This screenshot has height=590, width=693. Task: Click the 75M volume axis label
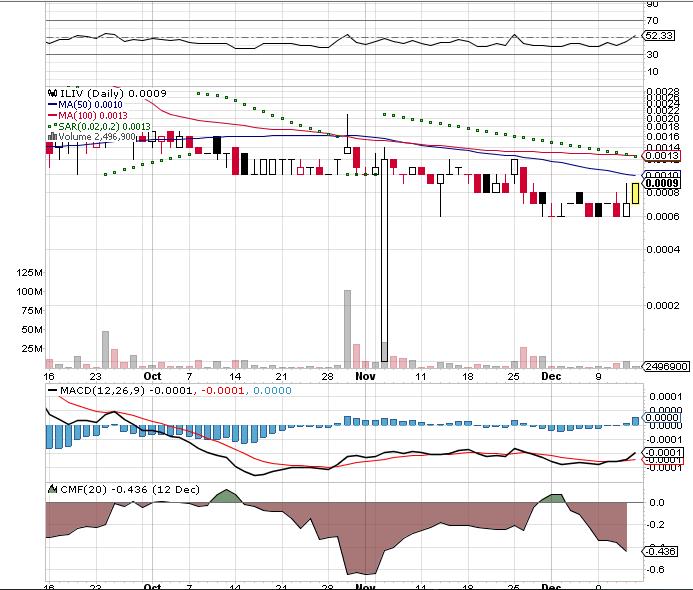pyautogui.click(x=32, y=310)
